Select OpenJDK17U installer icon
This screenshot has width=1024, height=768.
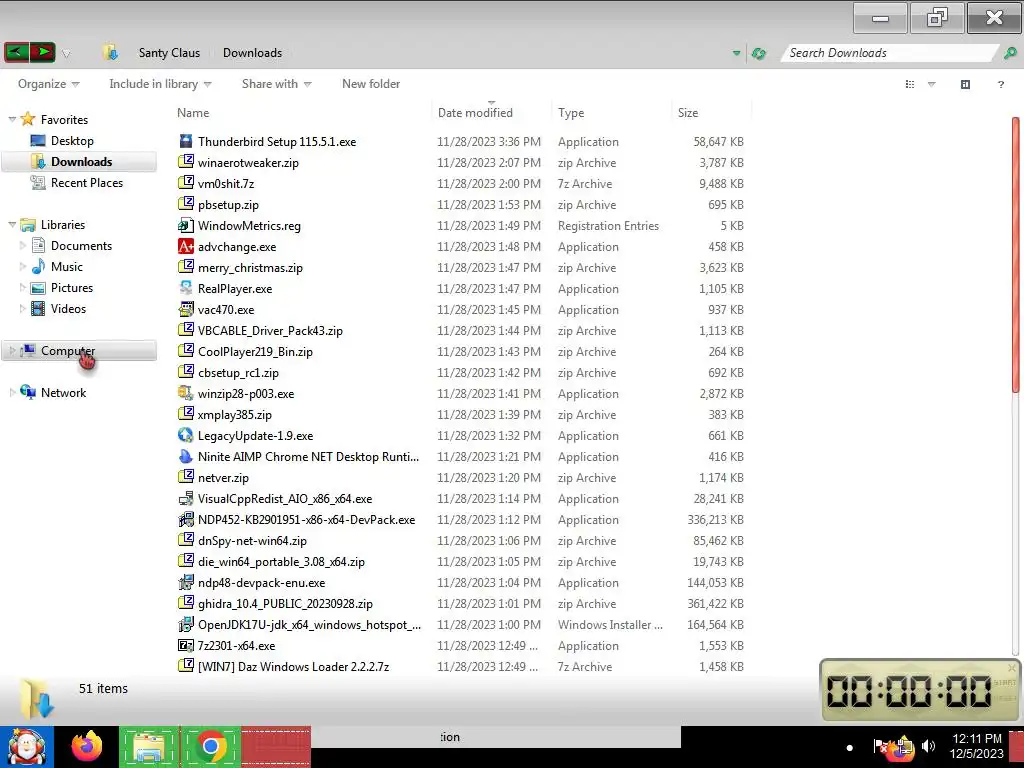[x=186, y=624]
